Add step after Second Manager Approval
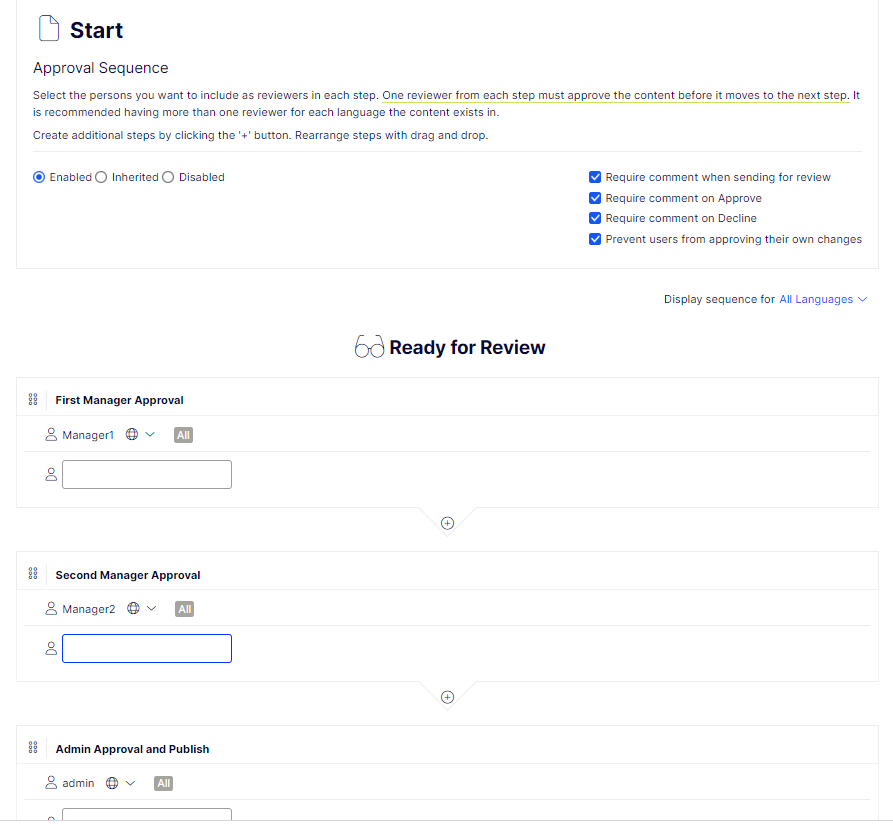 point(447,697)
